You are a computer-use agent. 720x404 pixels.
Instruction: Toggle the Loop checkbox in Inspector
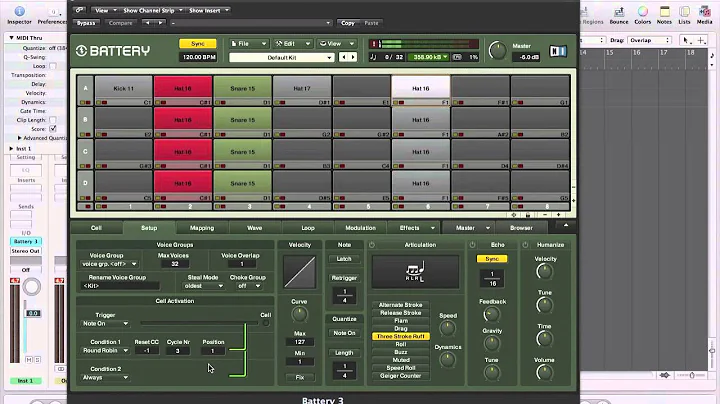[x=53, y=66]
